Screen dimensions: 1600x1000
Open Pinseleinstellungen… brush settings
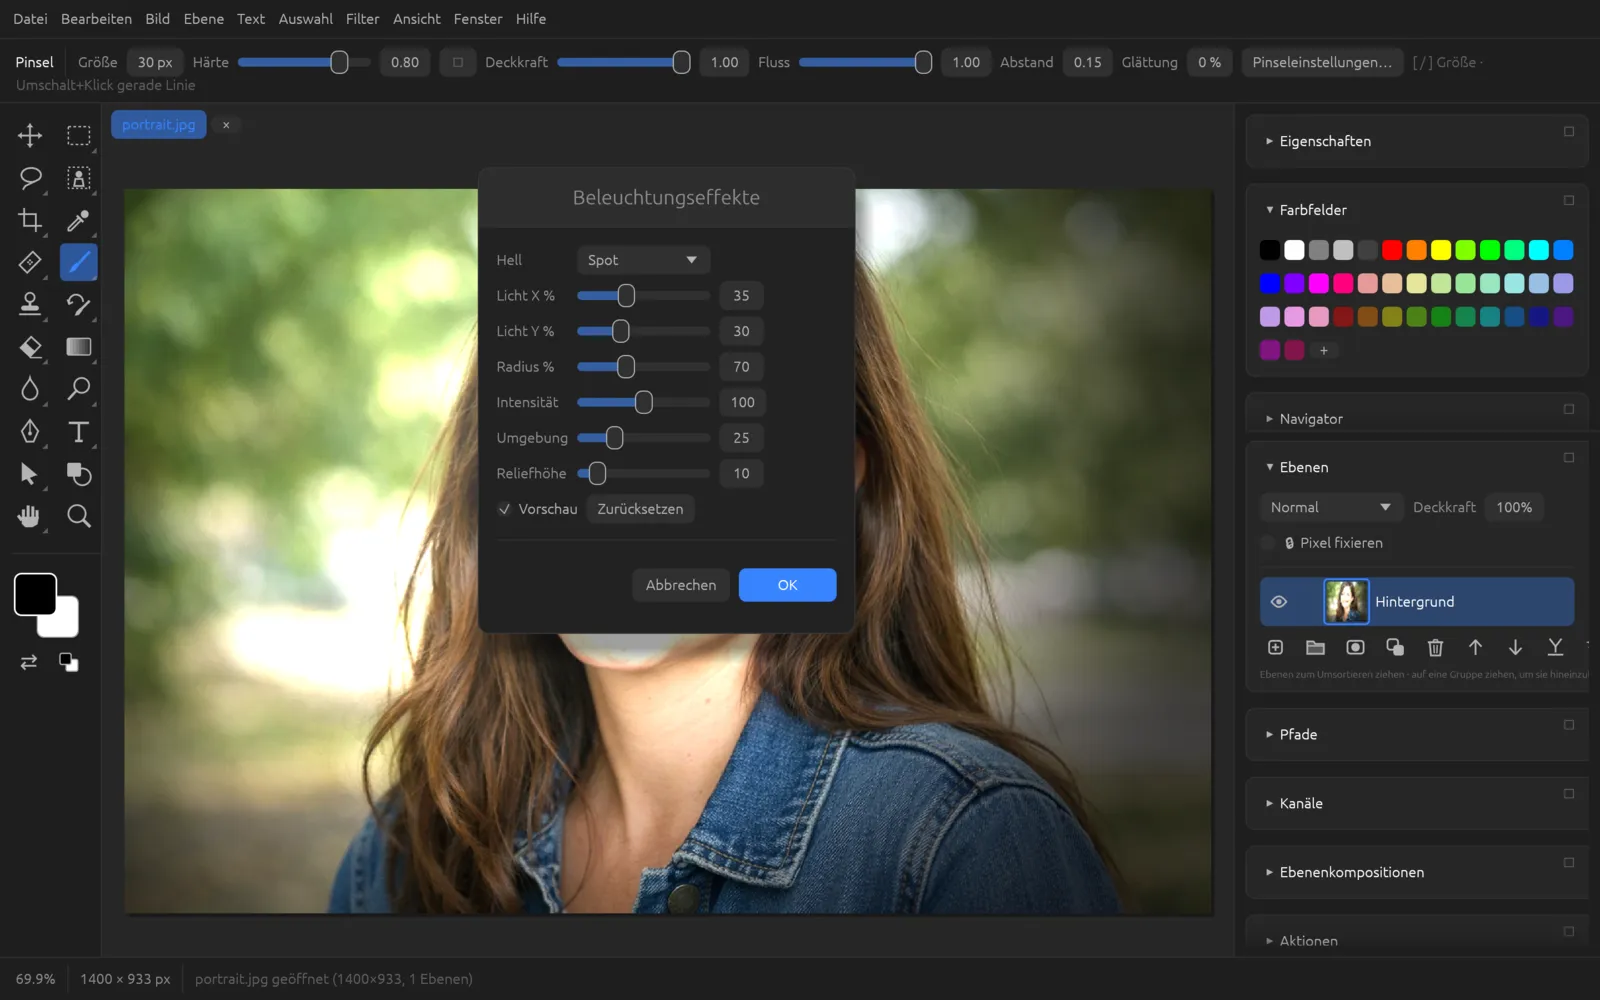tap(1322, 62)
